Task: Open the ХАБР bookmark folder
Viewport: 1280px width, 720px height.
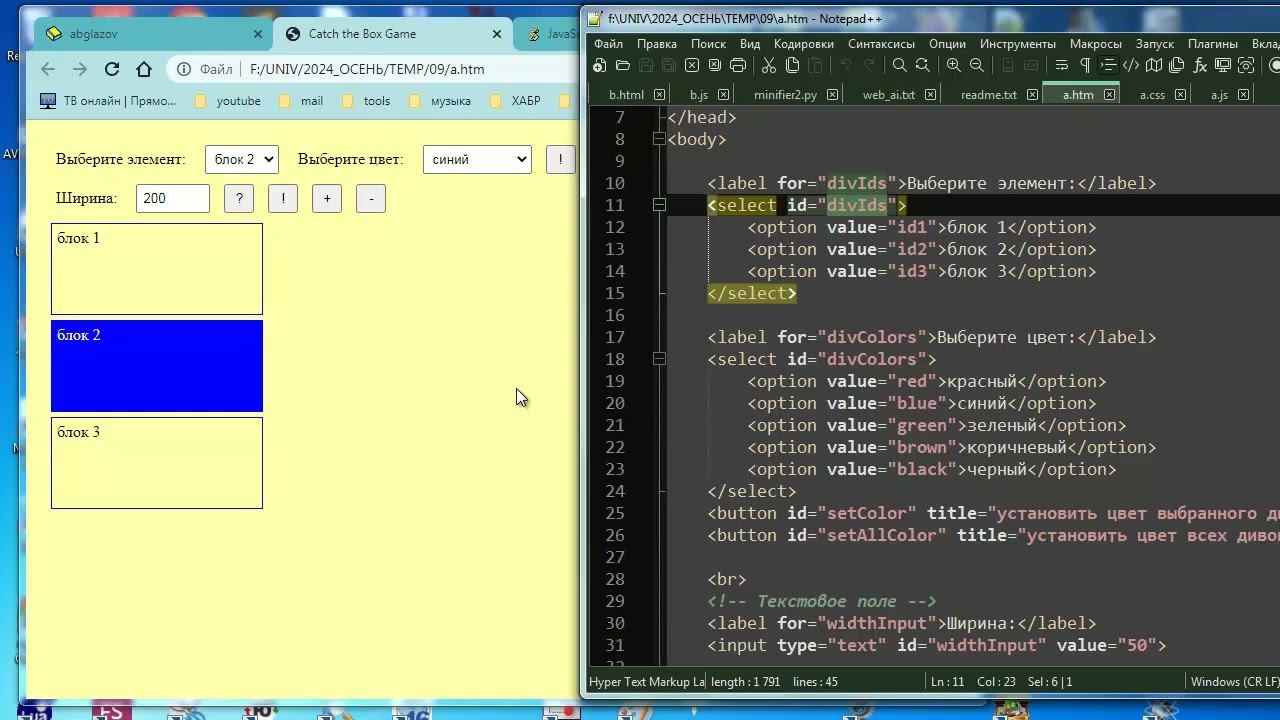Action: [x=515, y=101]
